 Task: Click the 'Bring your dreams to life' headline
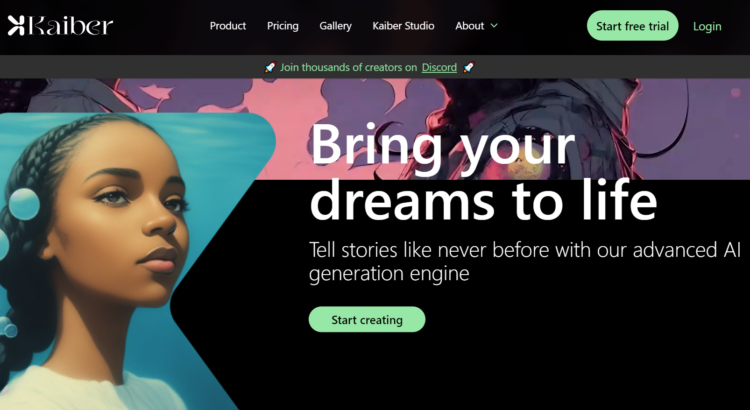[x=483, y=170]
